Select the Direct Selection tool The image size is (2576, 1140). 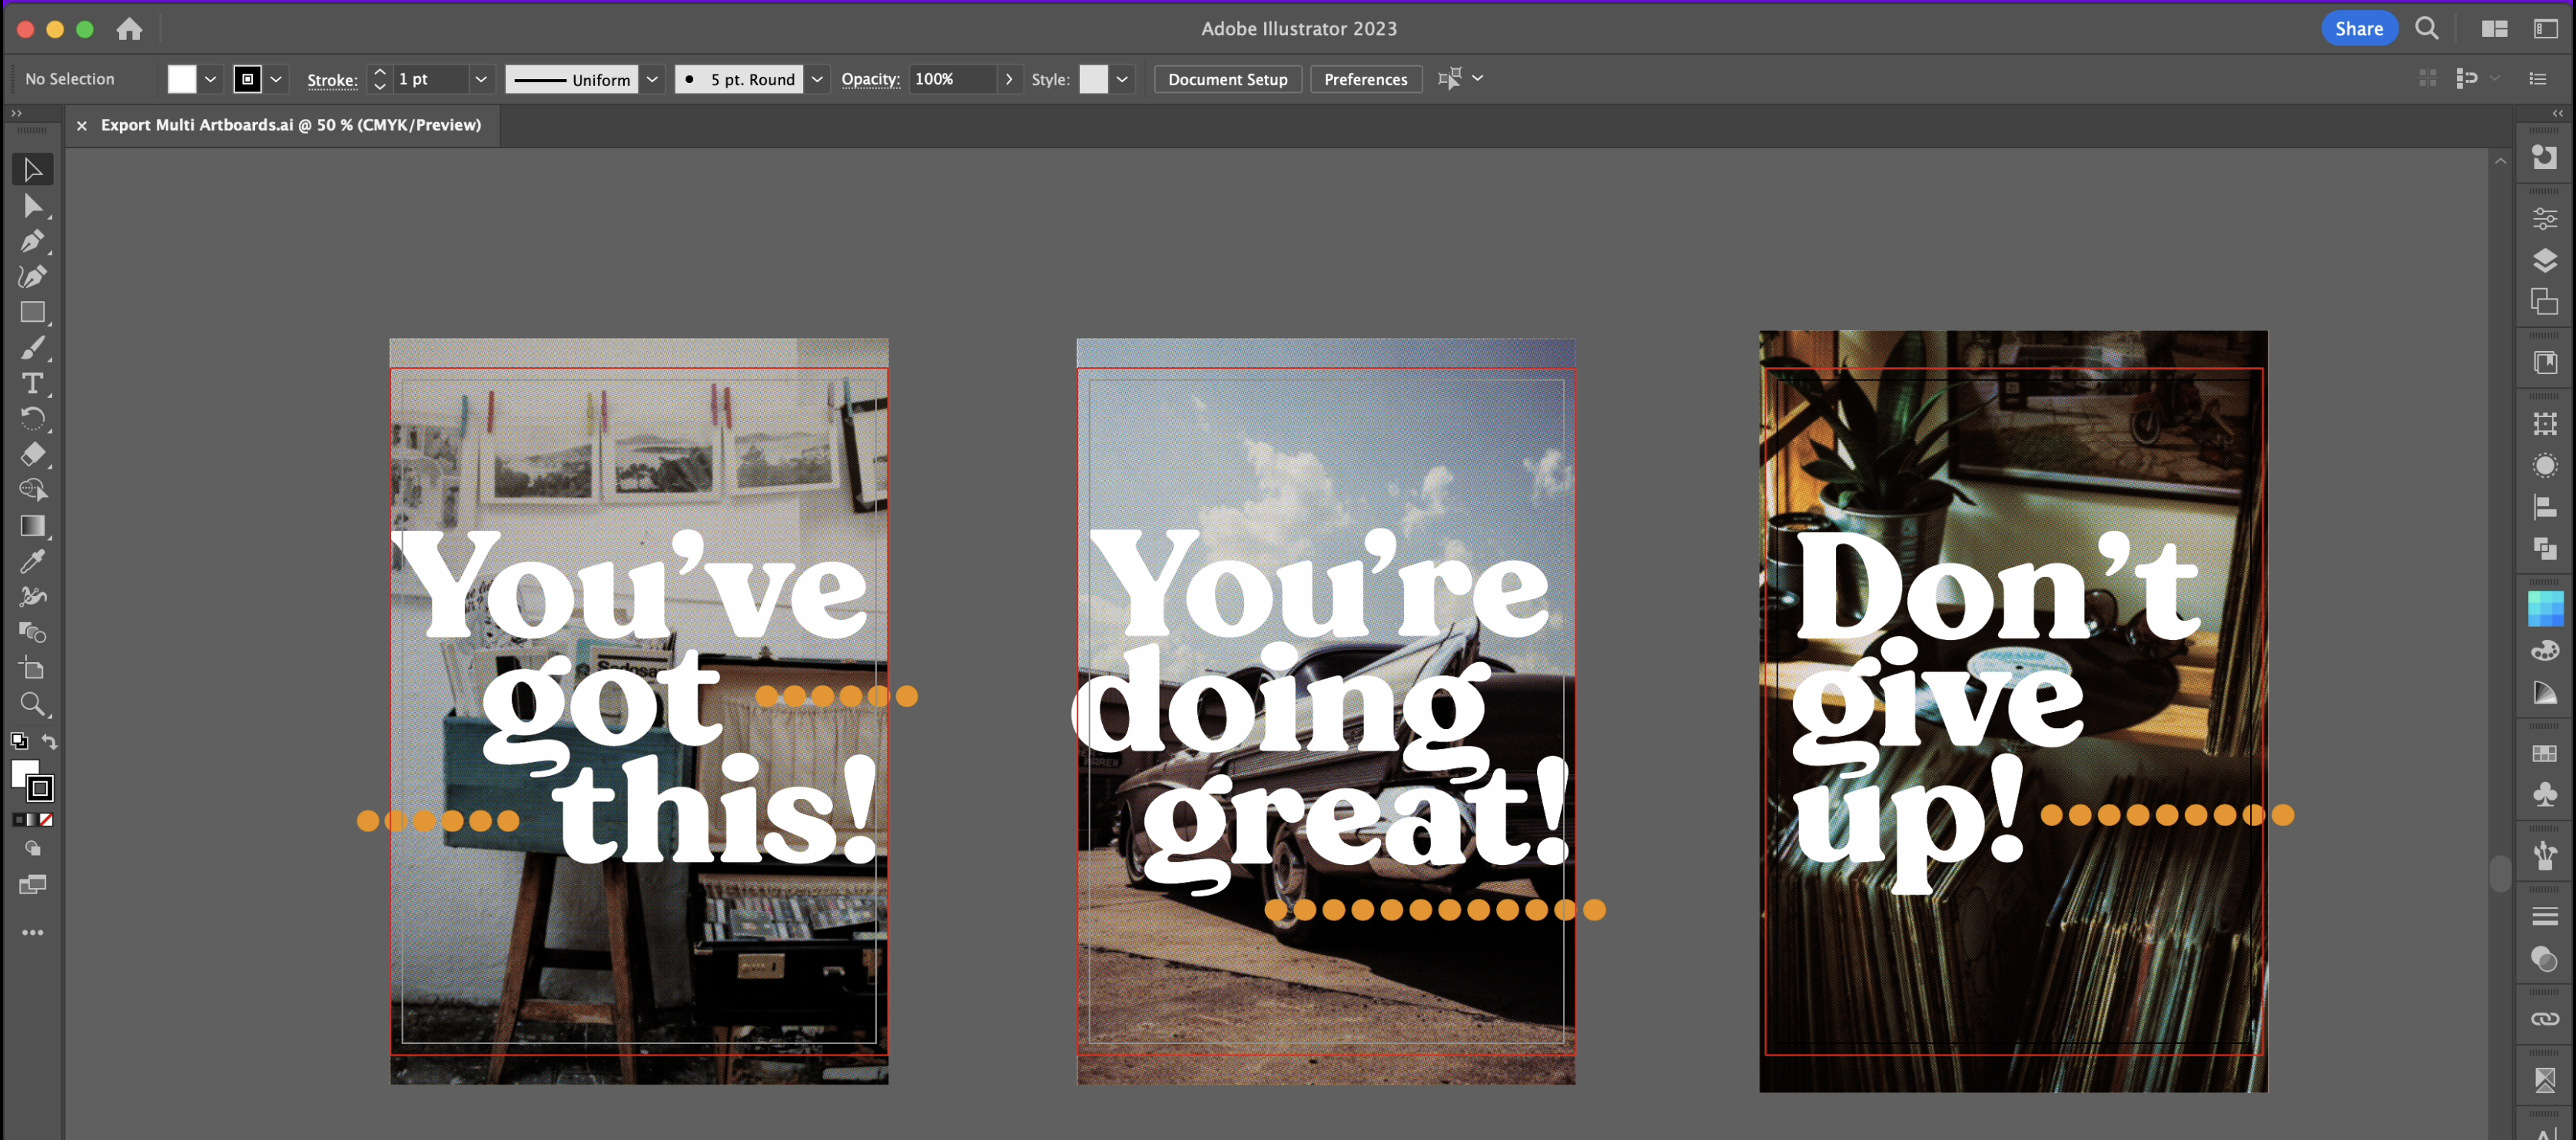(32, 206)
